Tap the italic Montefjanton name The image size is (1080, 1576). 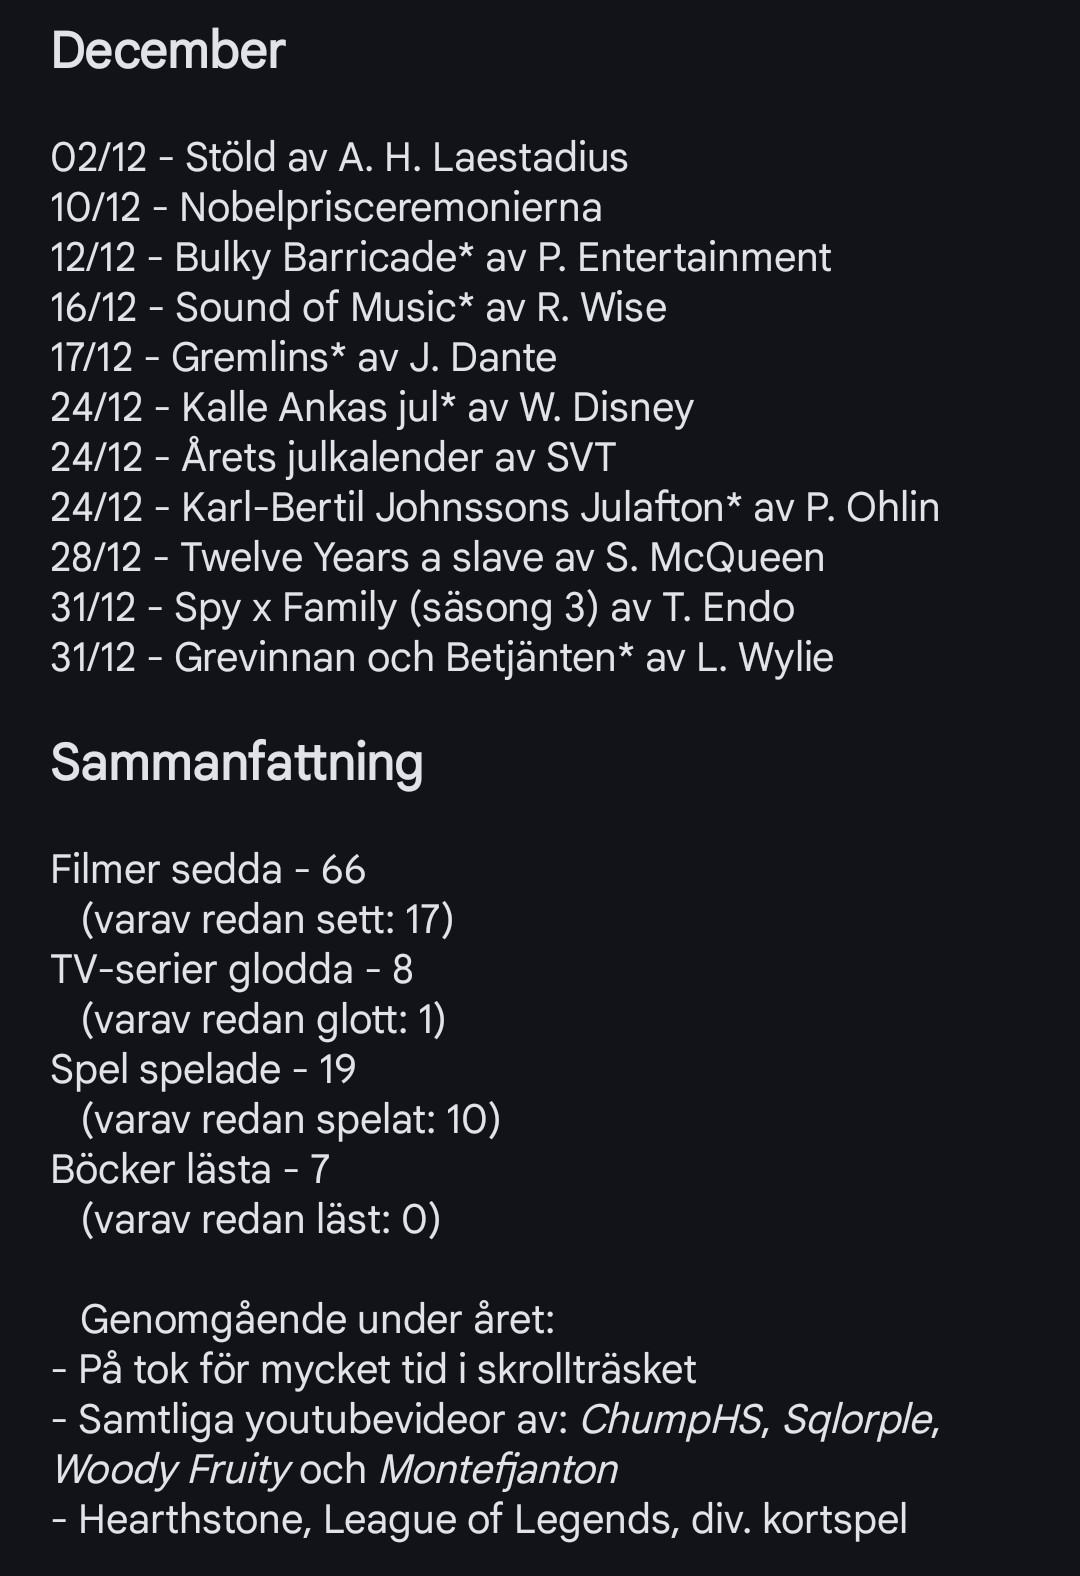[498, 1470]
